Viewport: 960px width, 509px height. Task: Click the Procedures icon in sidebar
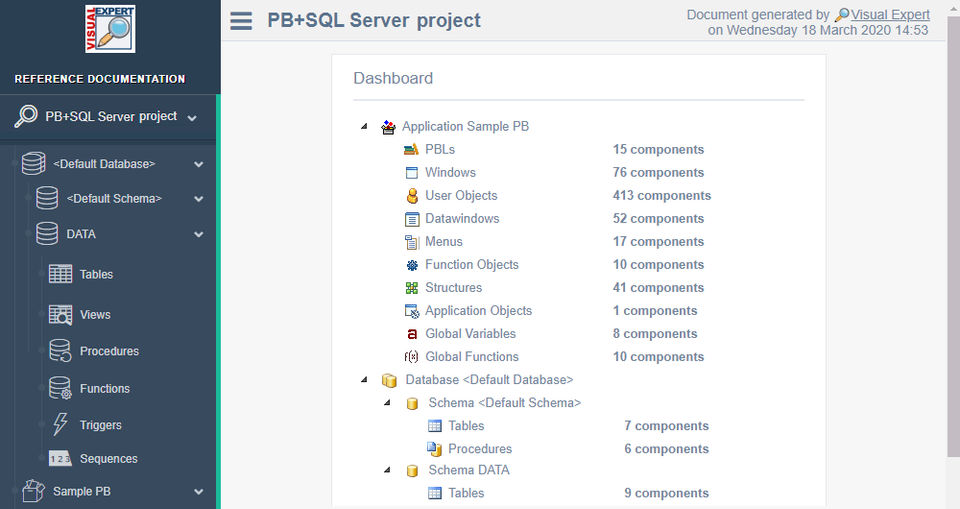click(61, 351)
